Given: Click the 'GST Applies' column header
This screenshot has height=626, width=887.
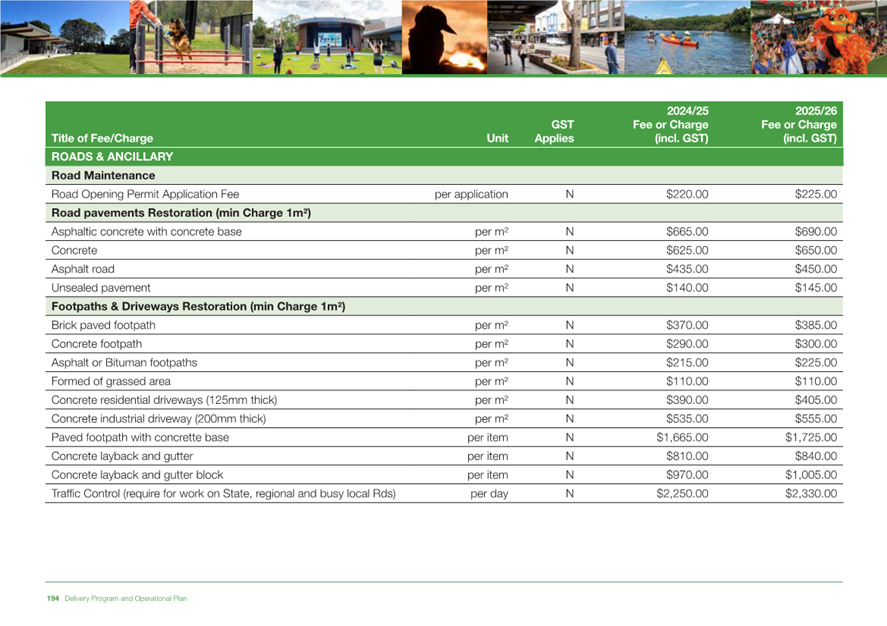Looking at the screenshot, I should tap(554, 131).
